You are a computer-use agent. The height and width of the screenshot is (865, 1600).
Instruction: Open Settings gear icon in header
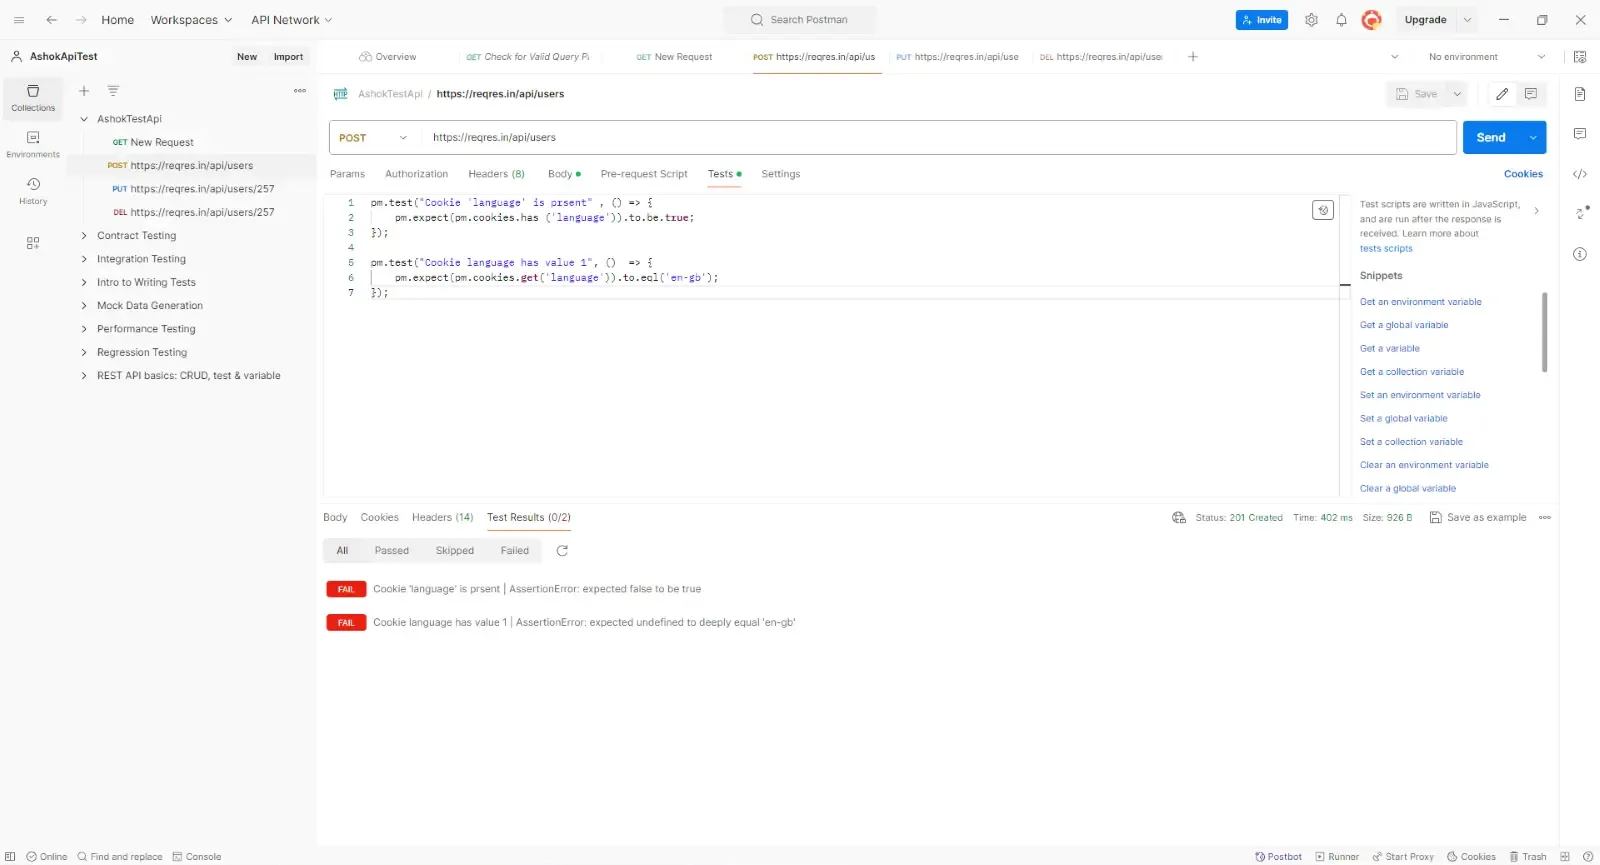pos(1311,20)
